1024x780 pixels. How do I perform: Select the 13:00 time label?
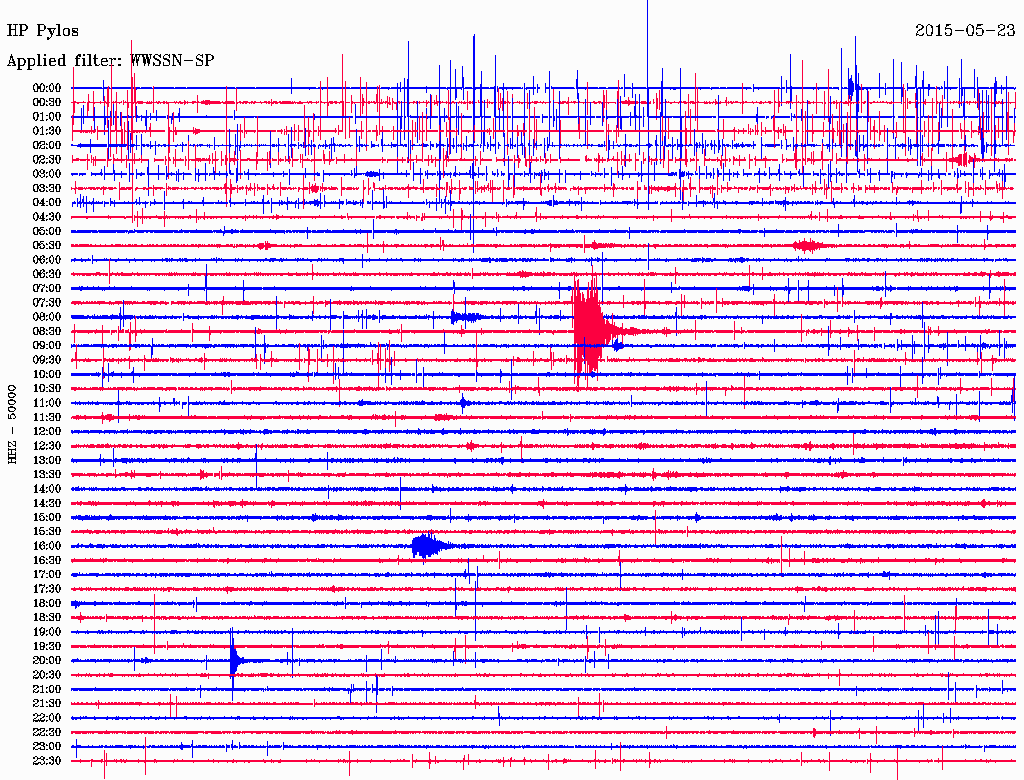coord(47,461)
